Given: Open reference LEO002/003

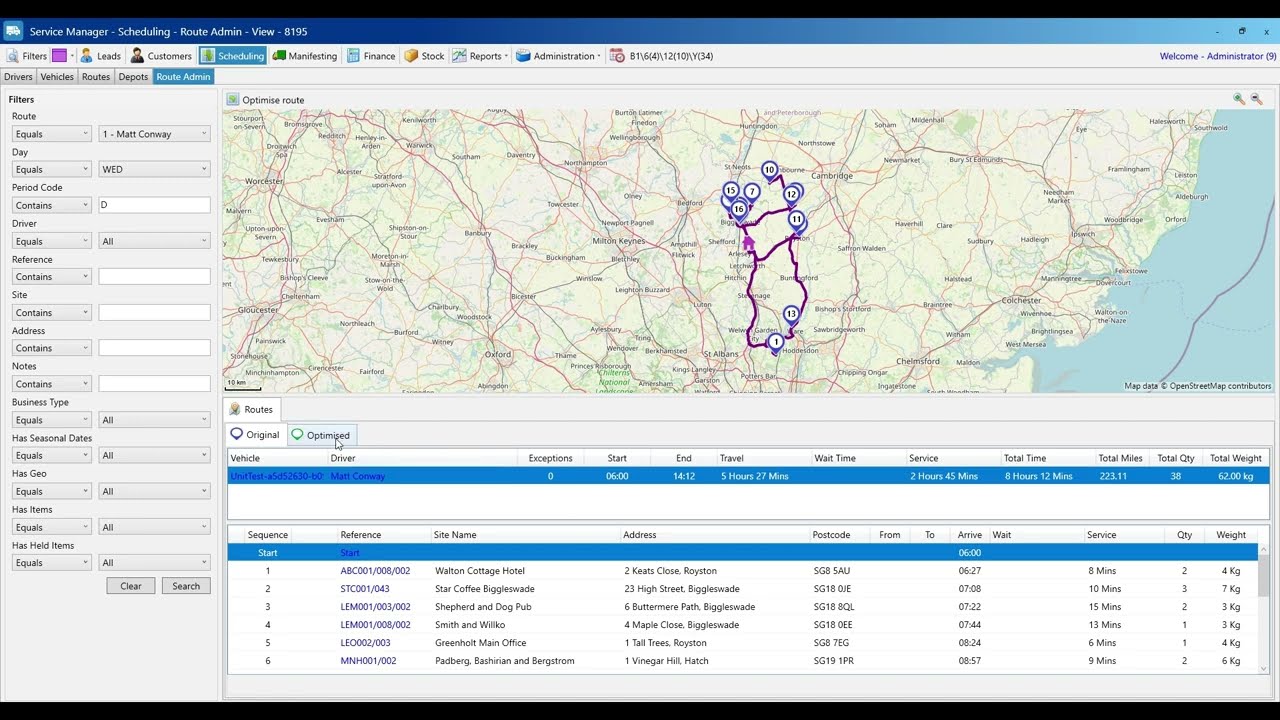Looking at the screenshot, I should (x=365, y=643).
